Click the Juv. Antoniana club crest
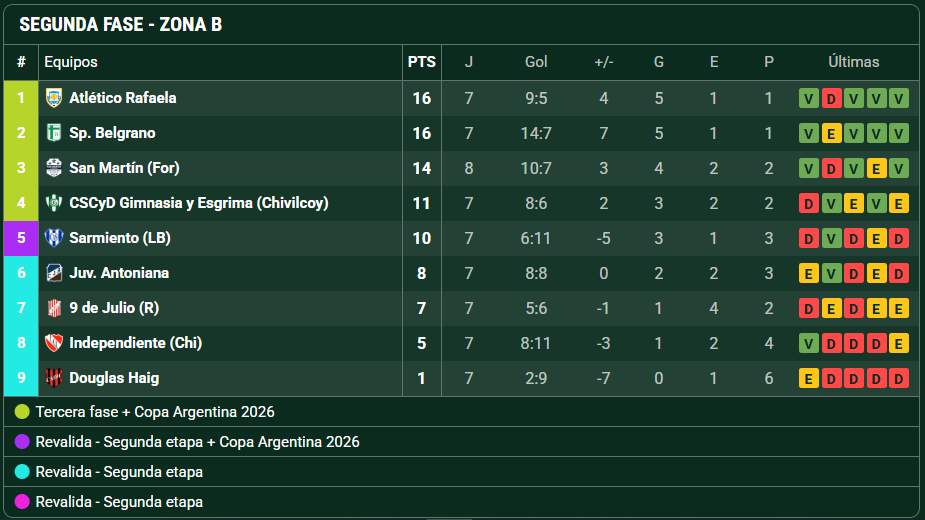This screenshot has width=925, height=520. click(54, 273)
